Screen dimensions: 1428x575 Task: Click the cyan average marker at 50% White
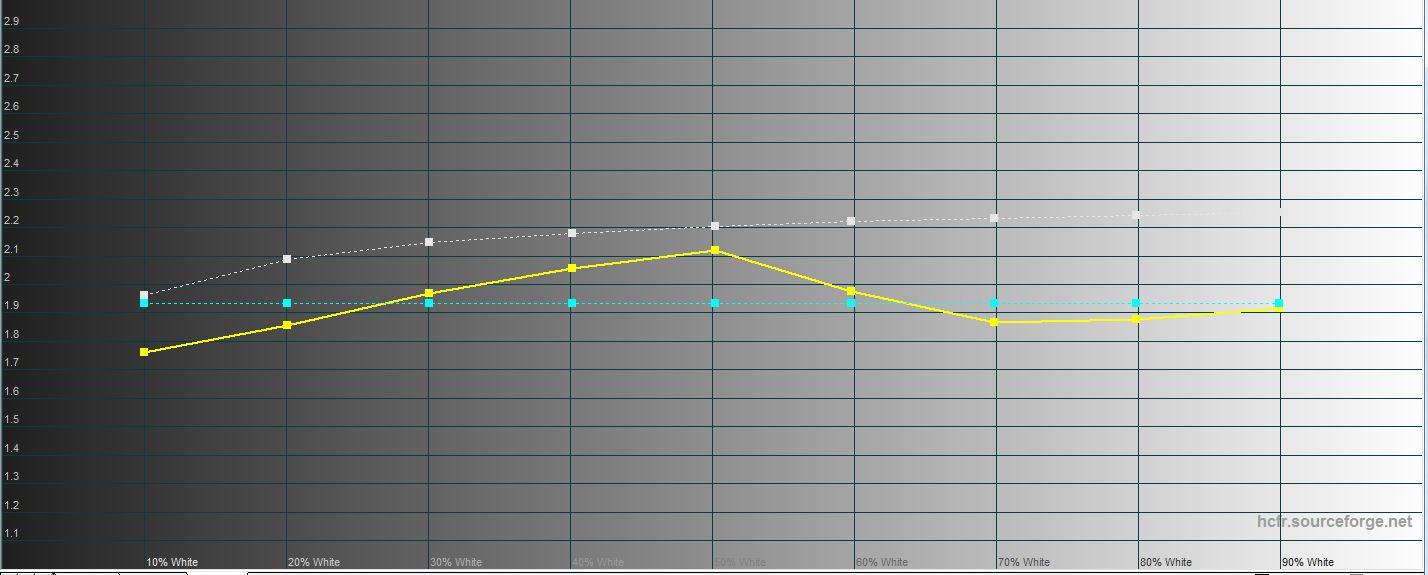tap(714, 303)
